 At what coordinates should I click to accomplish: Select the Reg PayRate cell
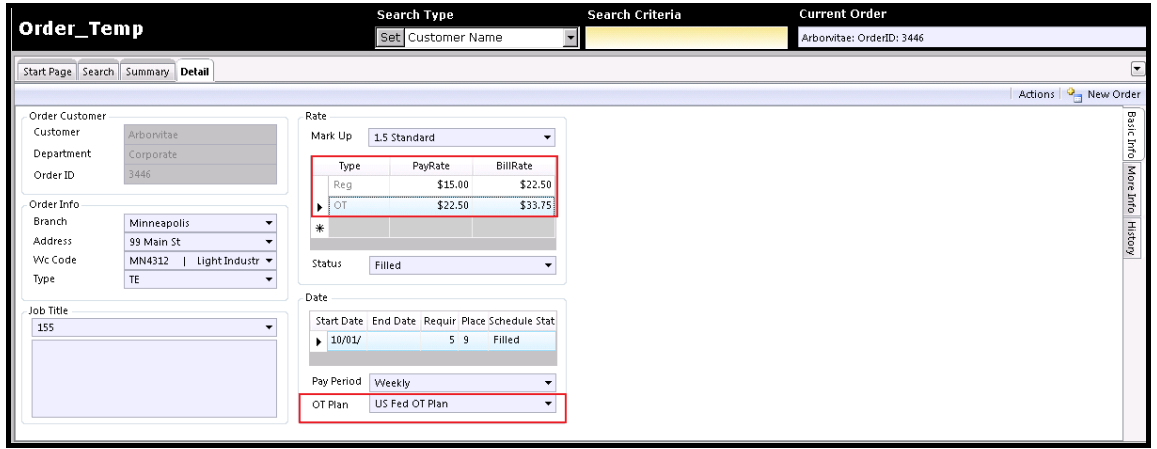pos(430,185)
